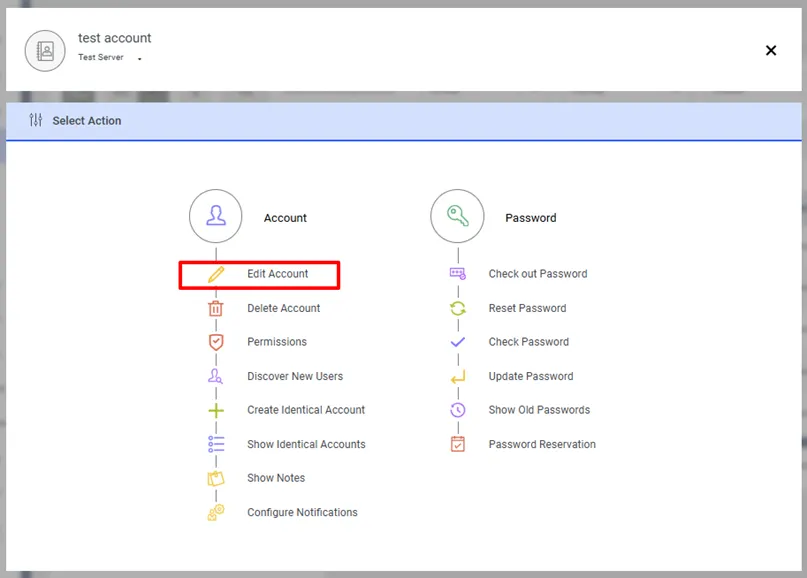The image size is (807, 578).
Task: Open Password Reservation
Action: (x=542, y=444)
